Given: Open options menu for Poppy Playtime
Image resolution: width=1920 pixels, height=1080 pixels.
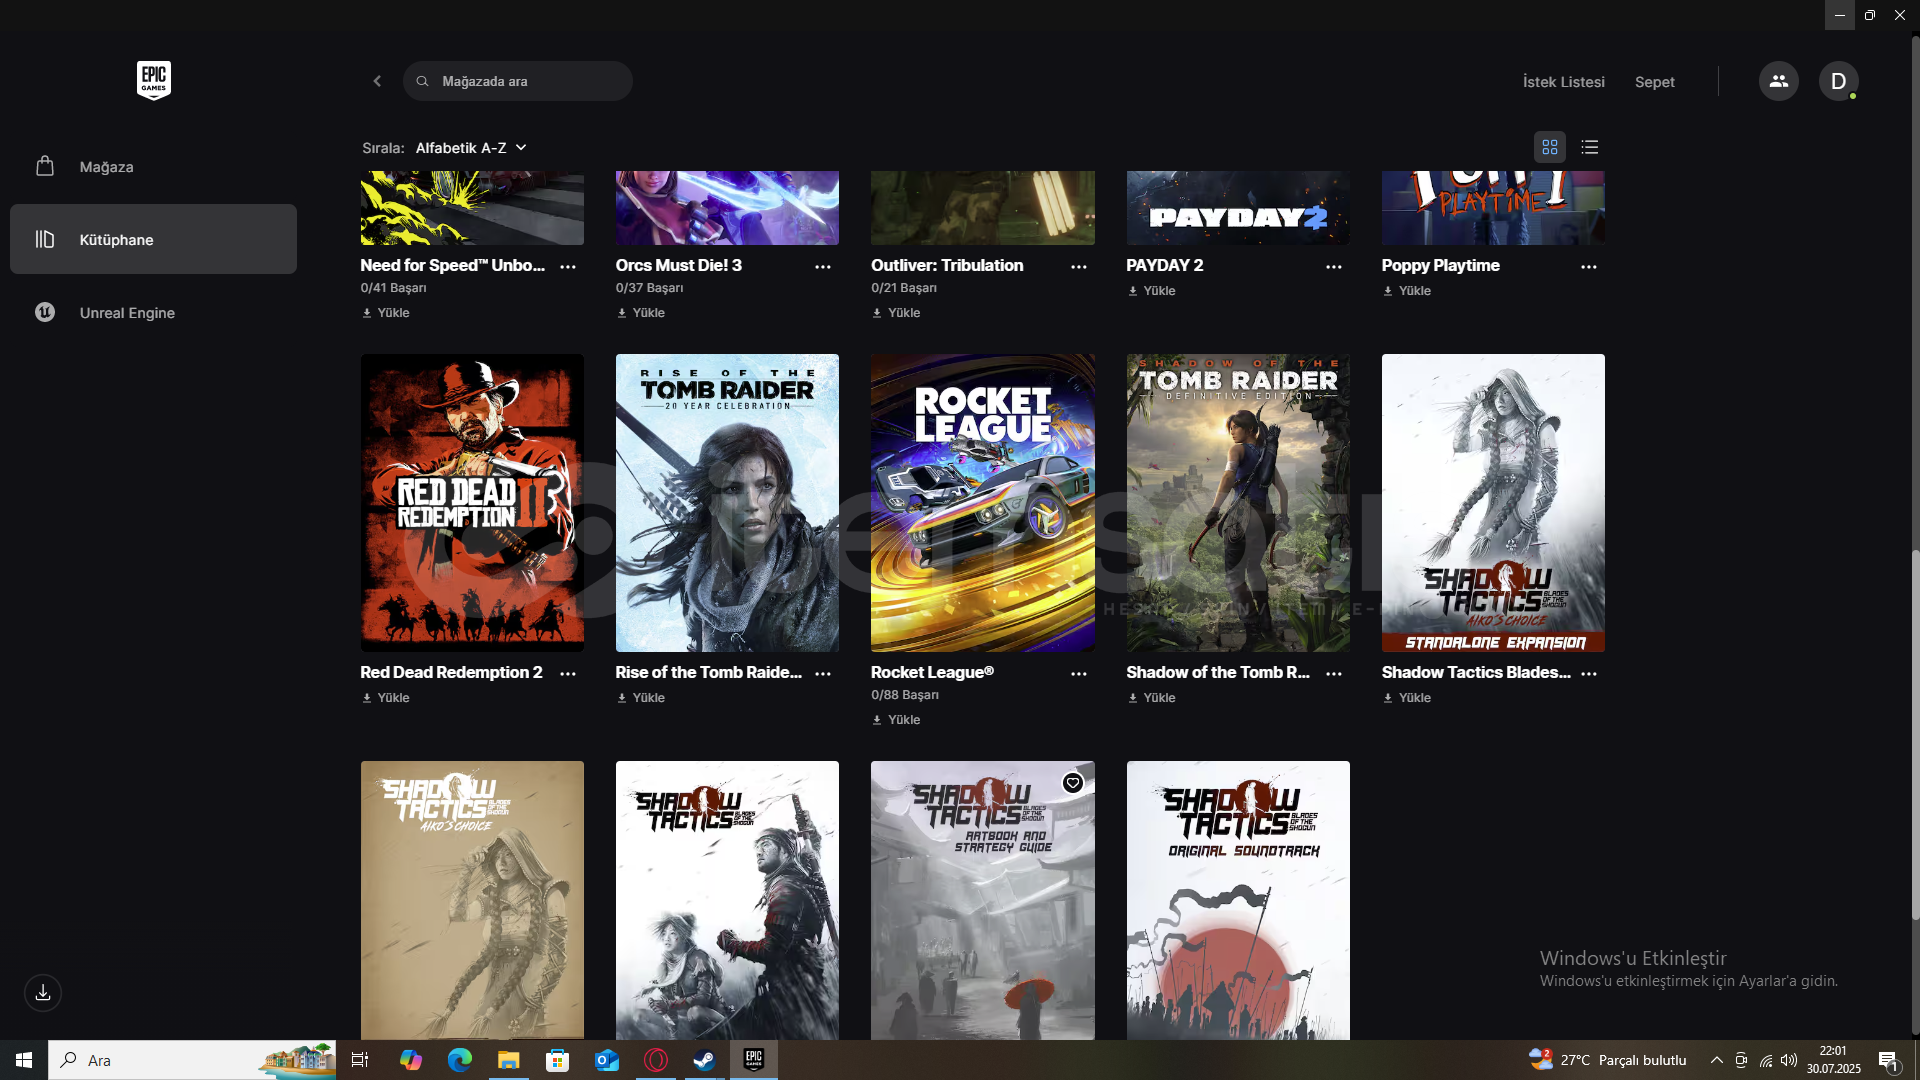Looking at the screenshot, I should pyautogui.click(x=1589, y=267).
